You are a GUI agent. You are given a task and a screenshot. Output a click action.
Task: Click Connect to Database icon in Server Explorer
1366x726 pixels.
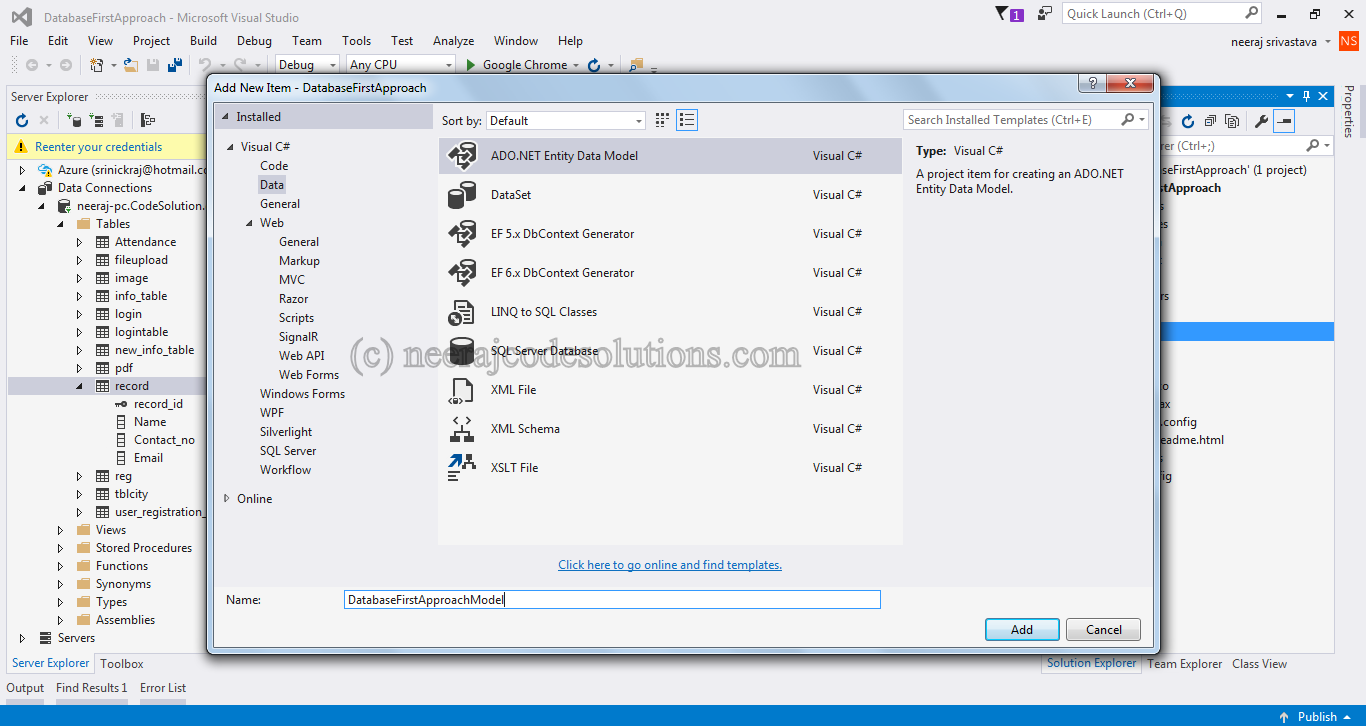tap(74, 120)
